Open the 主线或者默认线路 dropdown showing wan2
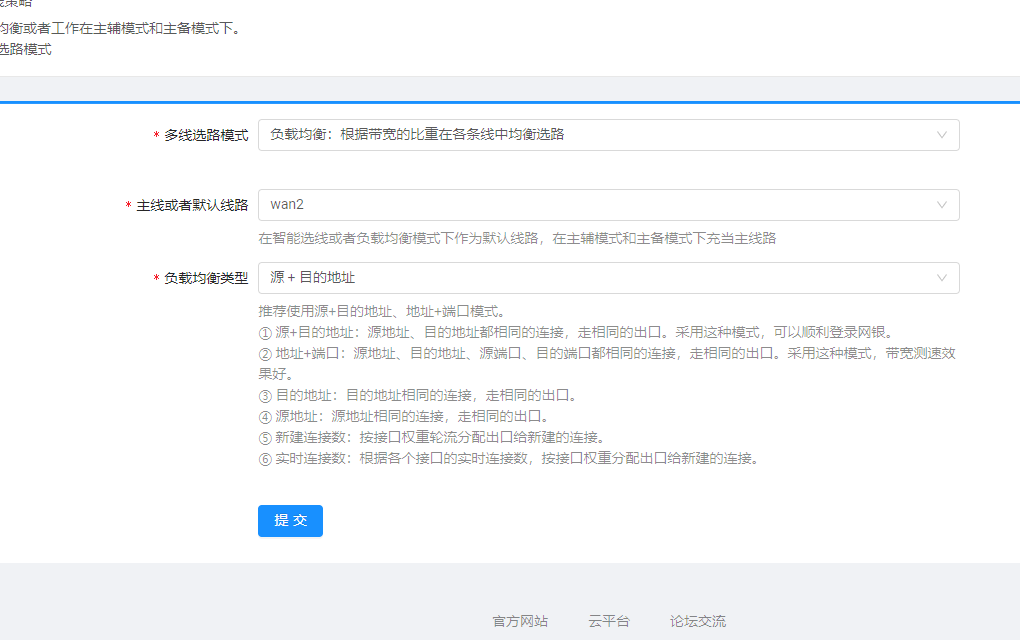 (600, 205)
